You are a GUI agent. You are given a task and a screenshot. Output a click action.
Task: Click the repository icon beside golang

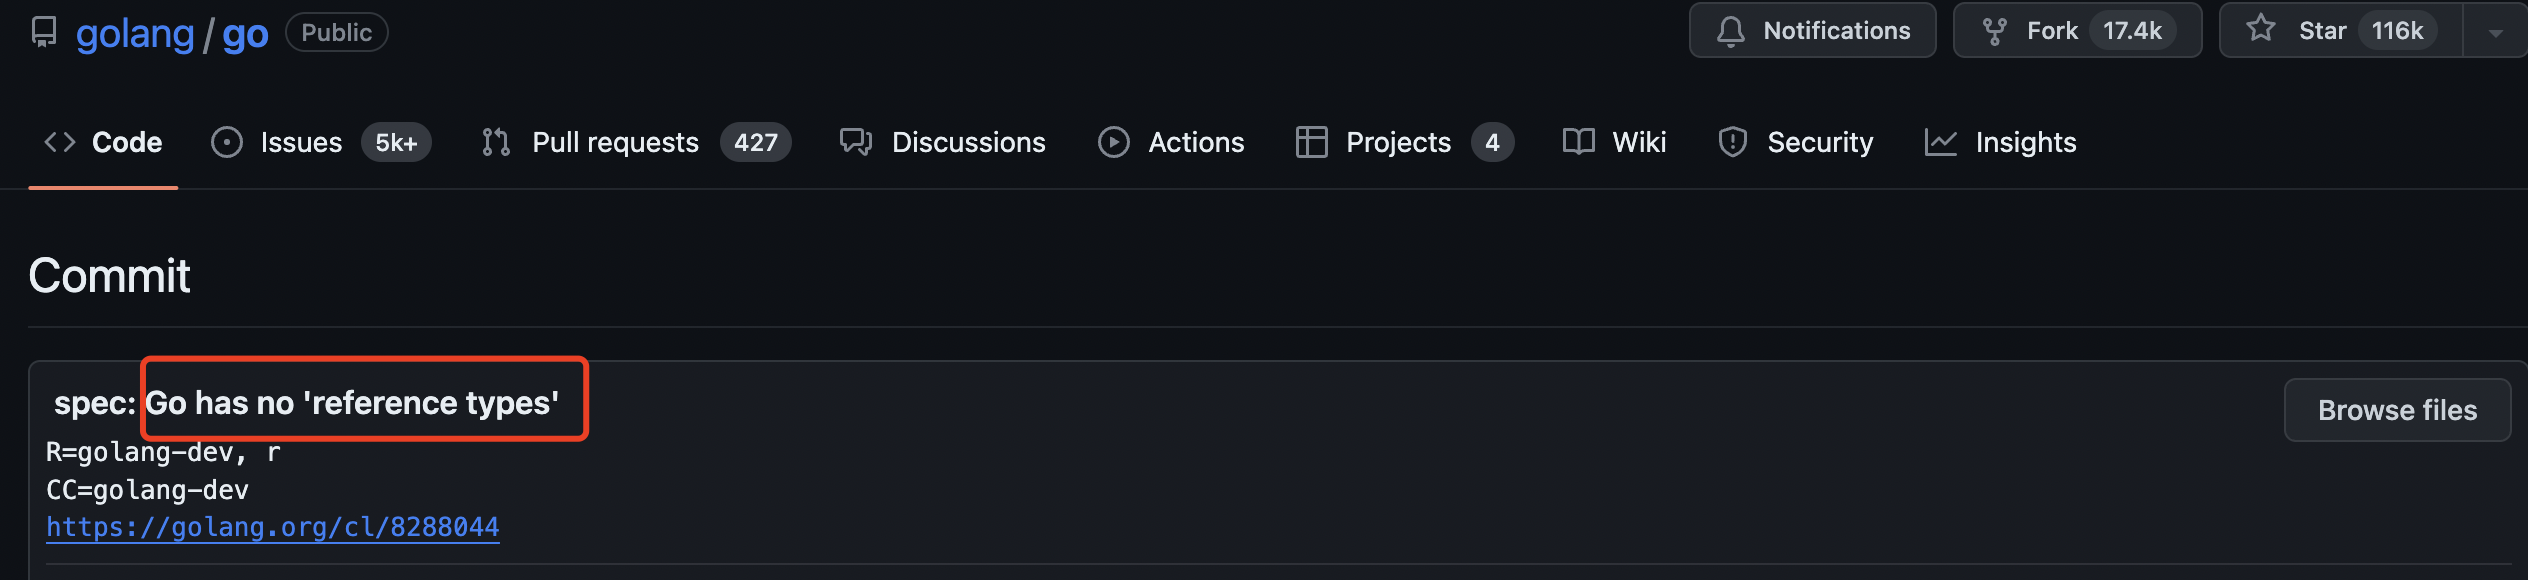[x=44, y=32]
